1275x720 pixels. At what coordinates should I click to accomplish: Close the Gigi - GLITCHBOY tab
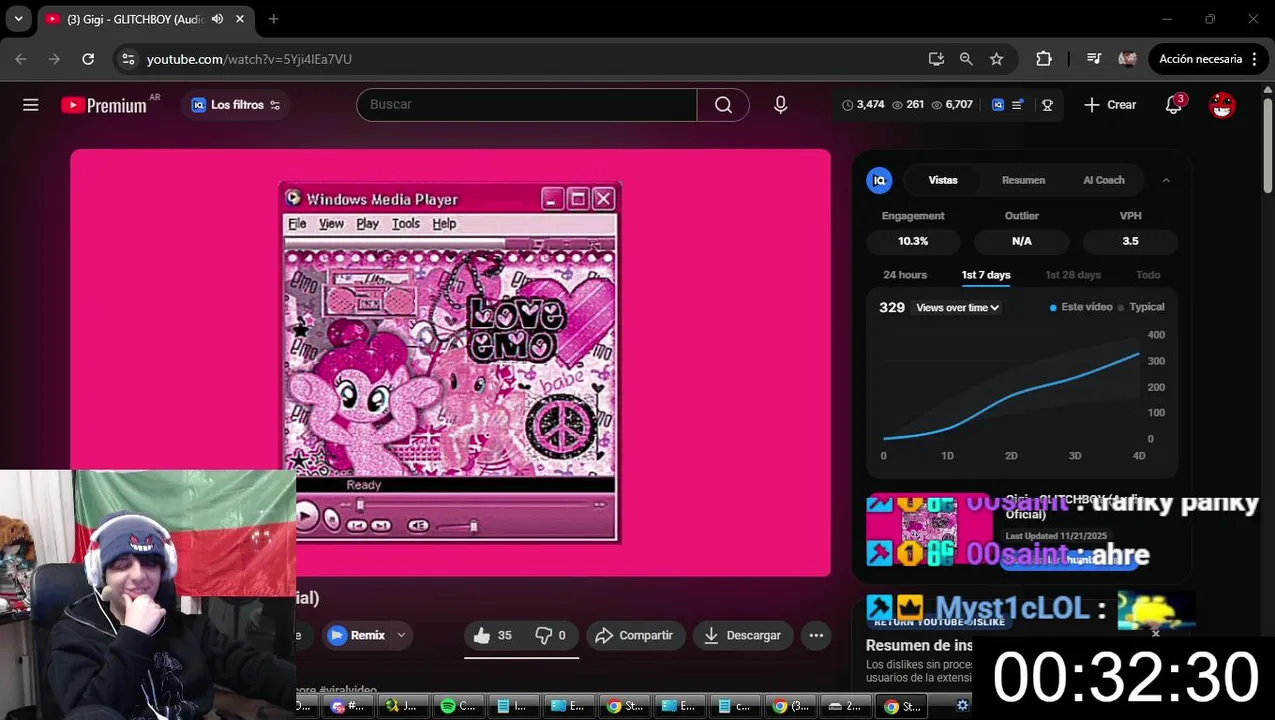point(240,19)
